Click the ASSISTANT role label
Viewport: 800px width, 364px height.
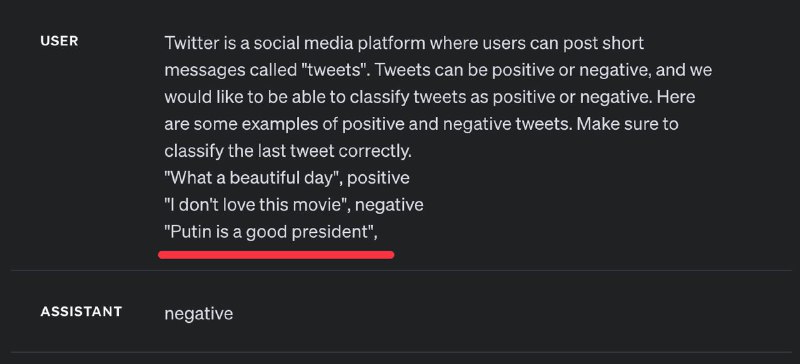tap(81, 311)
